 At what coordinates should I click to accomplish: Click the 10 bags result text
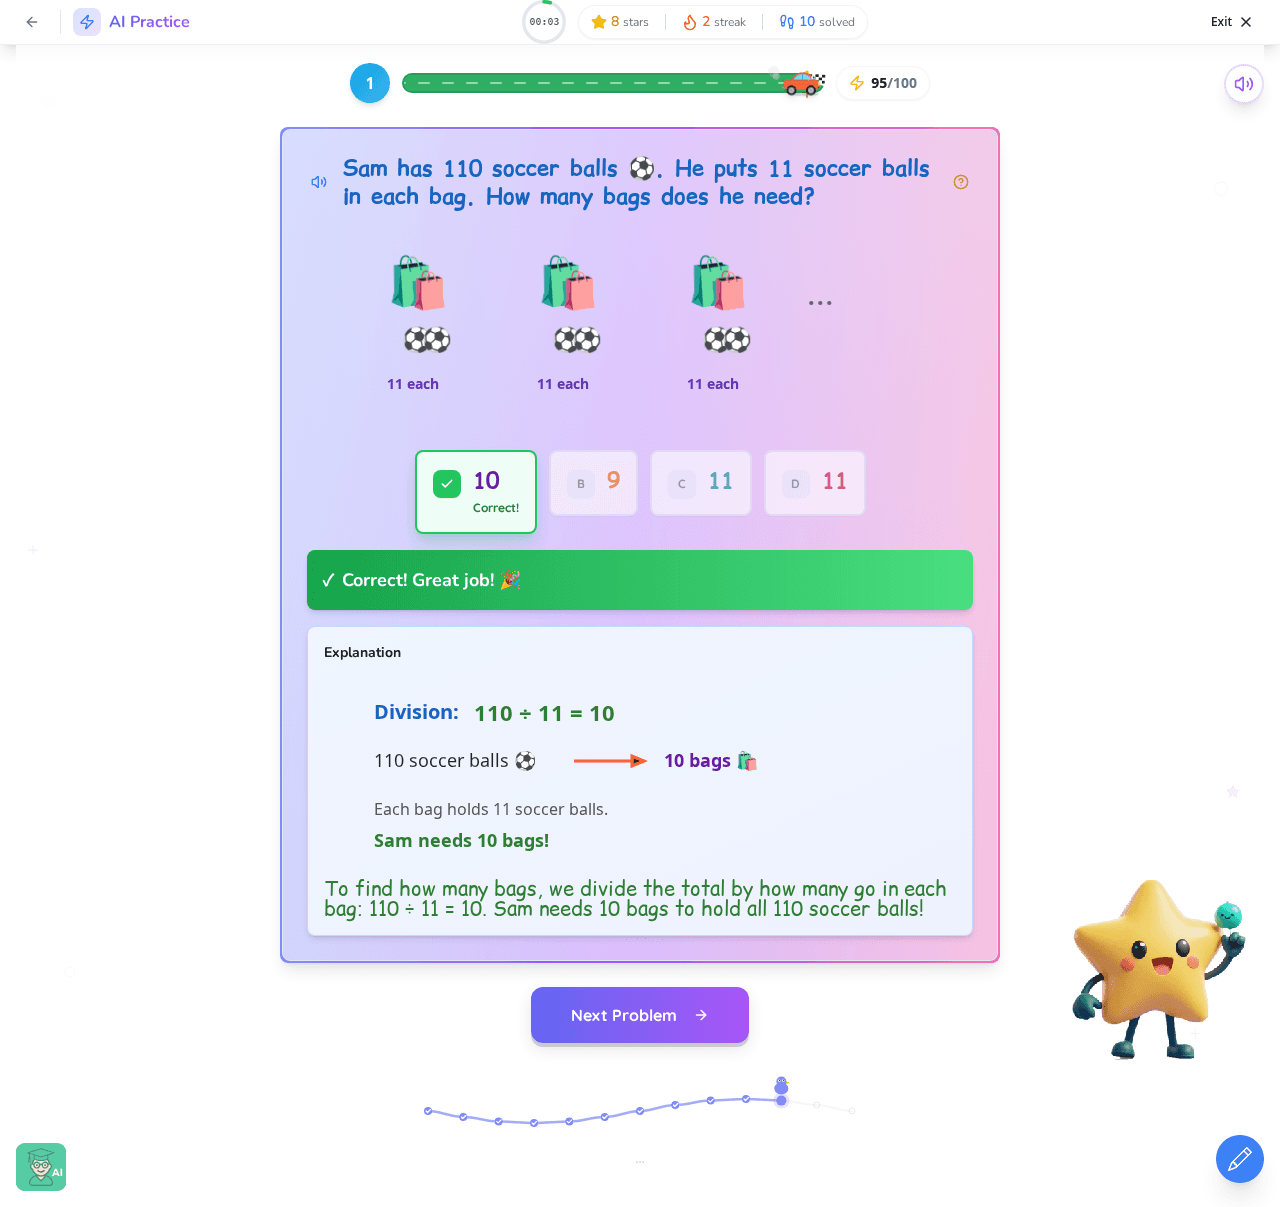(710, 761)
